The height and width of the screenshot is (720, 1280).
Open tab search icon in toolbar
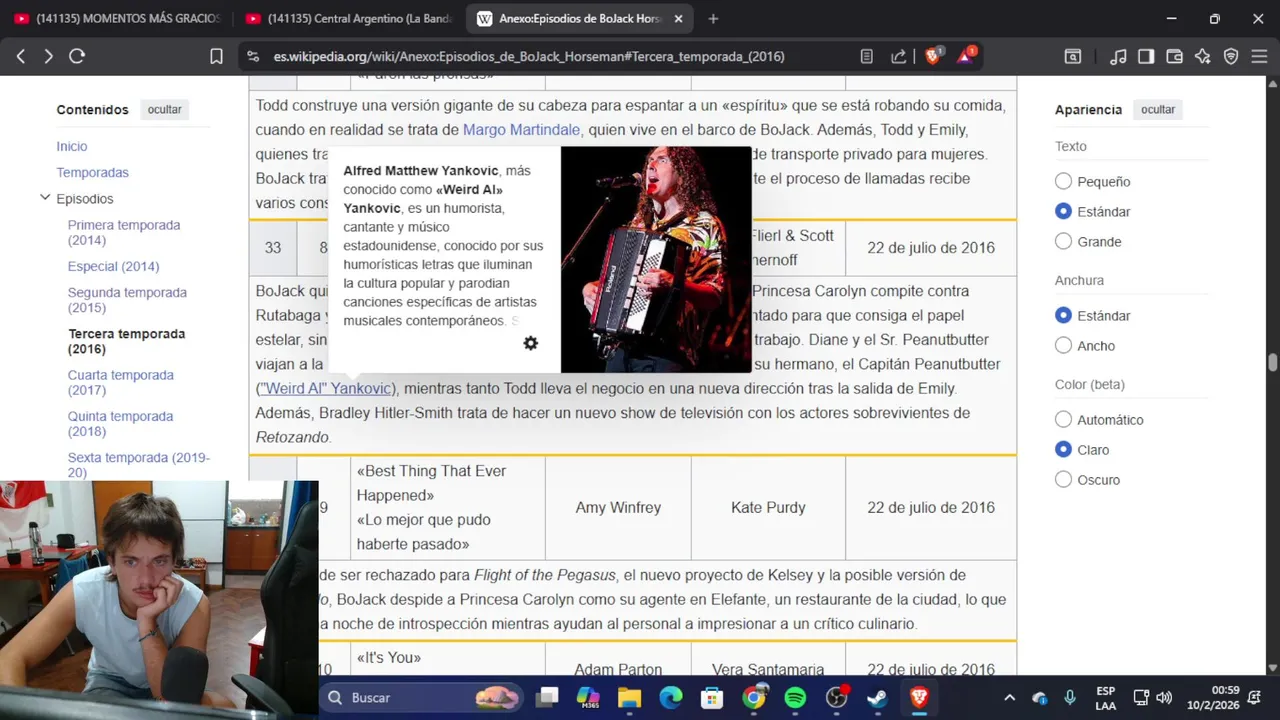[1072, 57]
